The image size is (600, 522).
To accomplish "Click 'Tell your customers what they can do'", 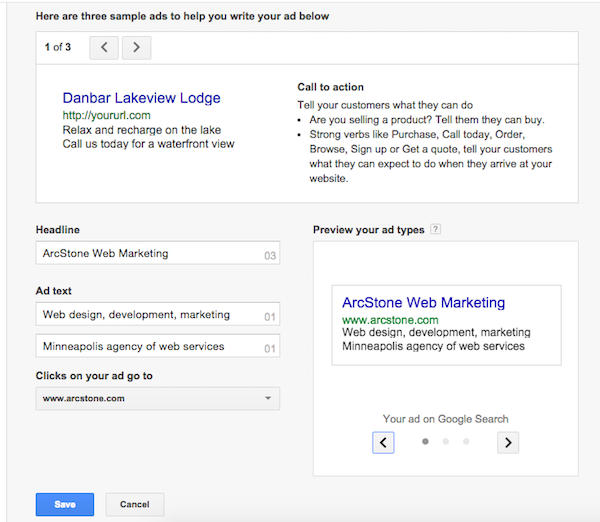I will [385, 105].
